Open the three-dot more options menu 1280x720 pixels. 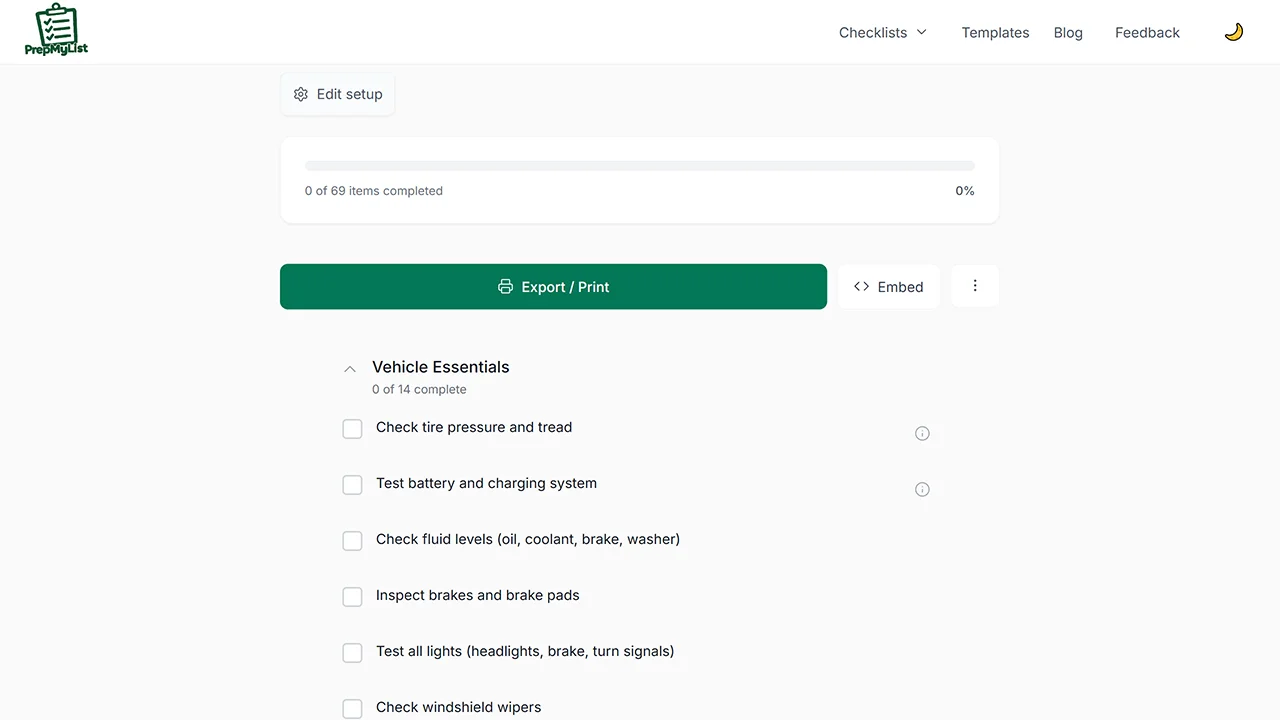(975, 286)
